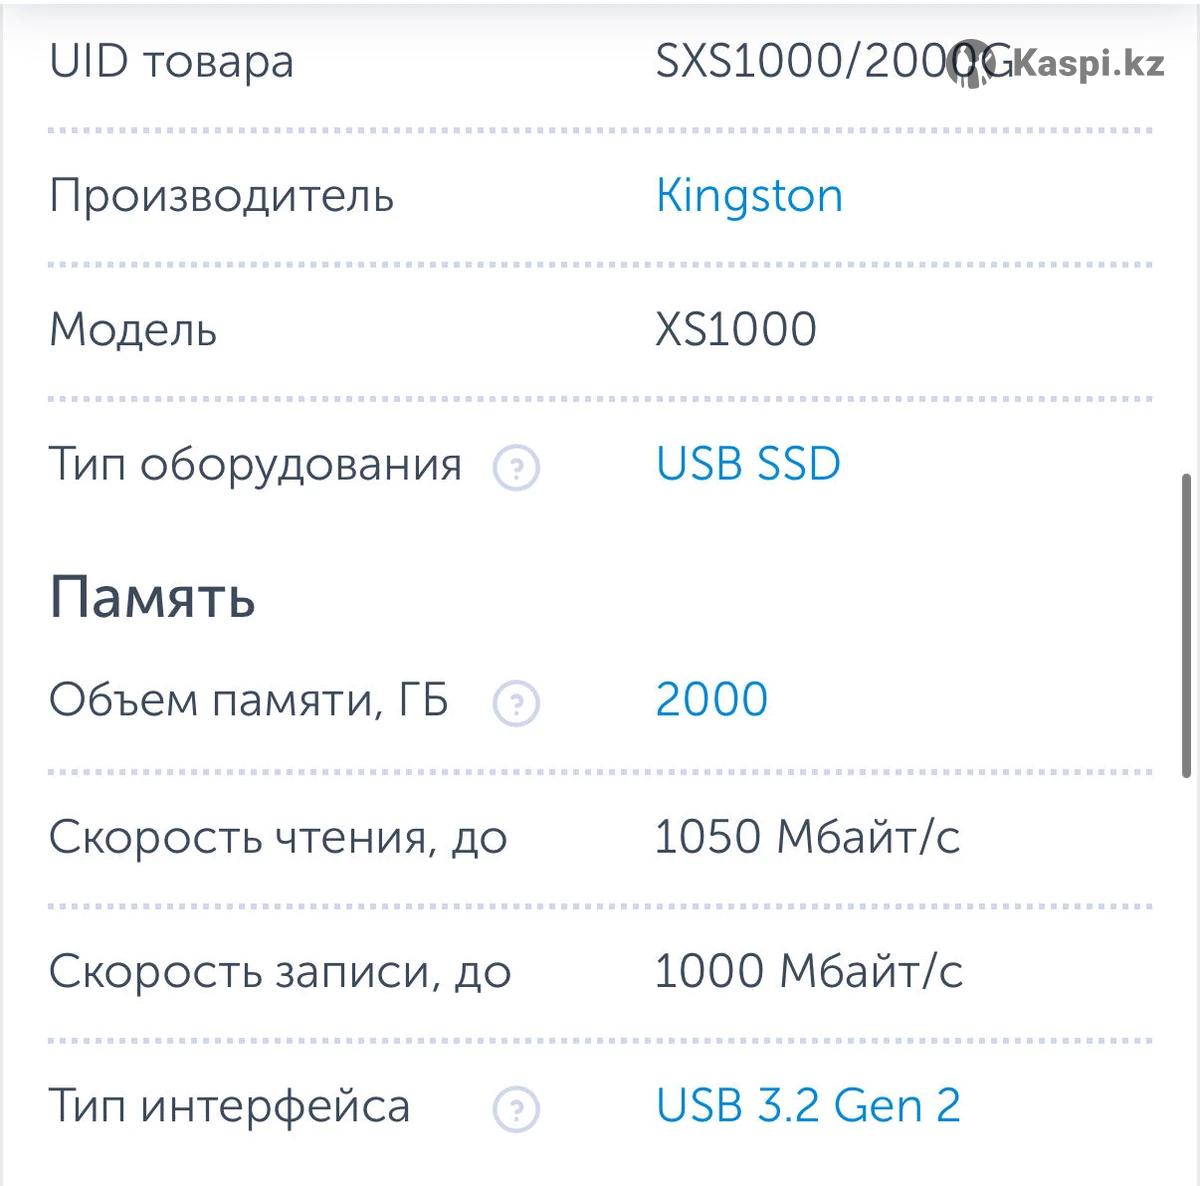1200x1186 pixels.
Task: Open the USB 3.2 Gen 2 interface link
Action: click(808, 1106)
